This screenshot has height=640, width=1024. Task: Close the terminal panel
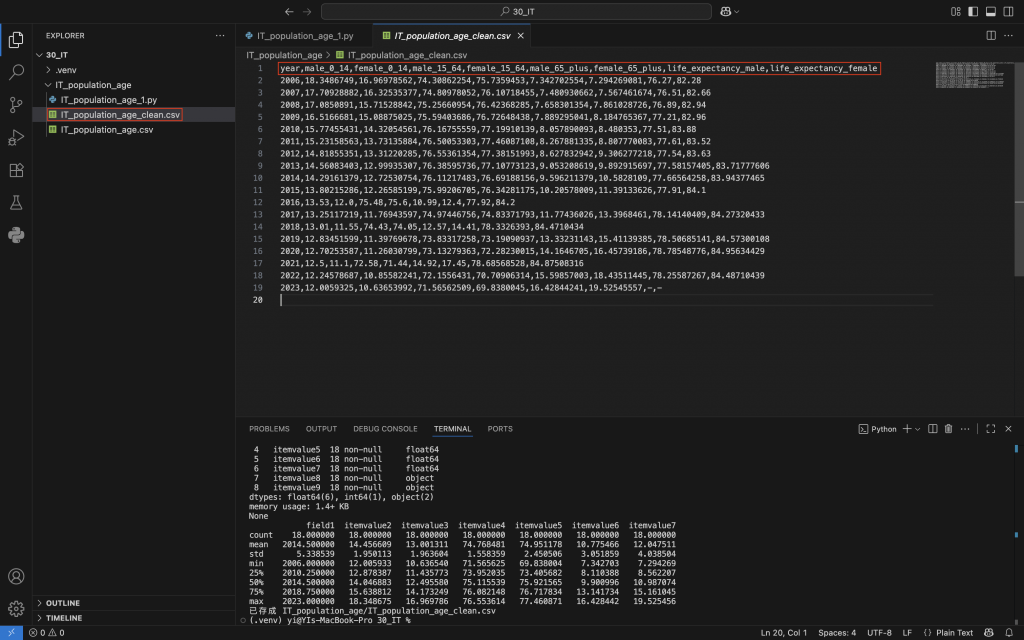[1008, 428]
